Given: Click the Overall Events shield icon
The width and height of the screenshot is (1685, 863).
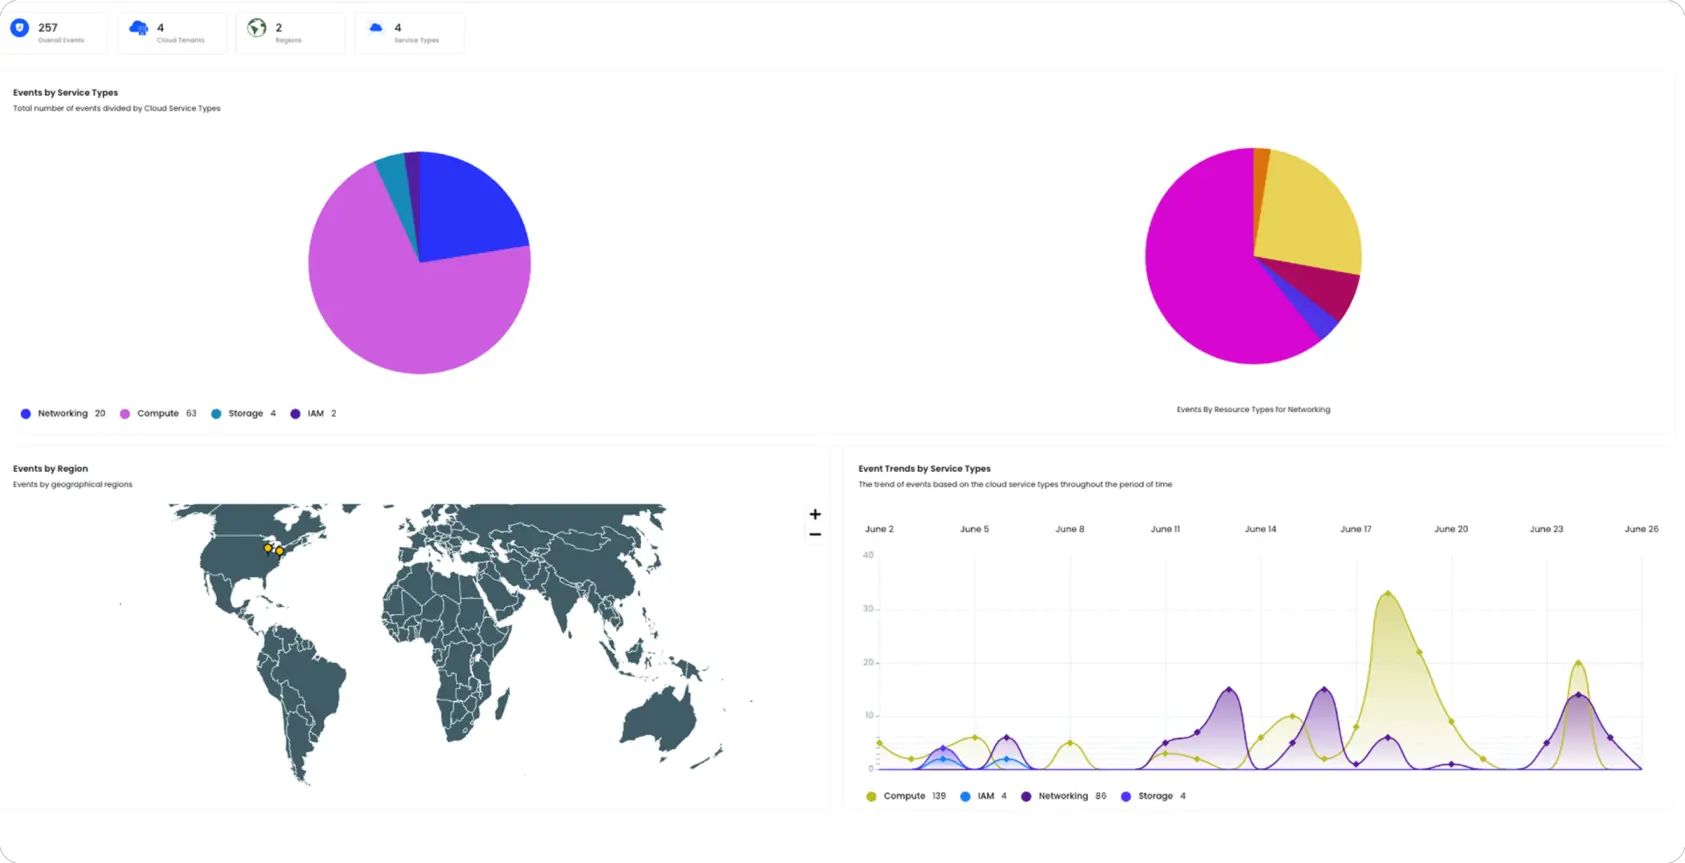Looking at the screenshot, I should 19,28.
